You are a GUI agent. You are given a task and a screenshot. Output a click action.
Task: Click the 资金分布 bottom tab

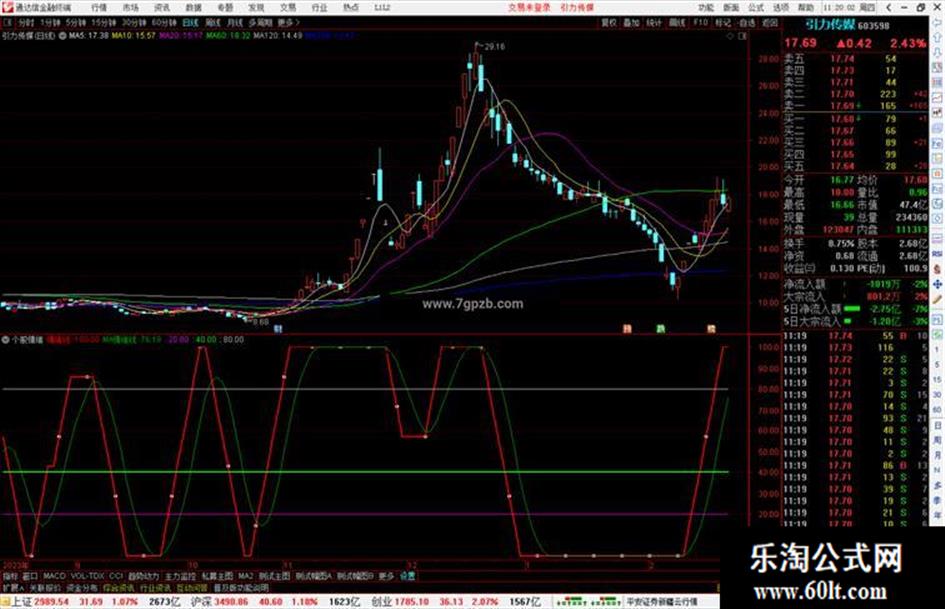81,588
